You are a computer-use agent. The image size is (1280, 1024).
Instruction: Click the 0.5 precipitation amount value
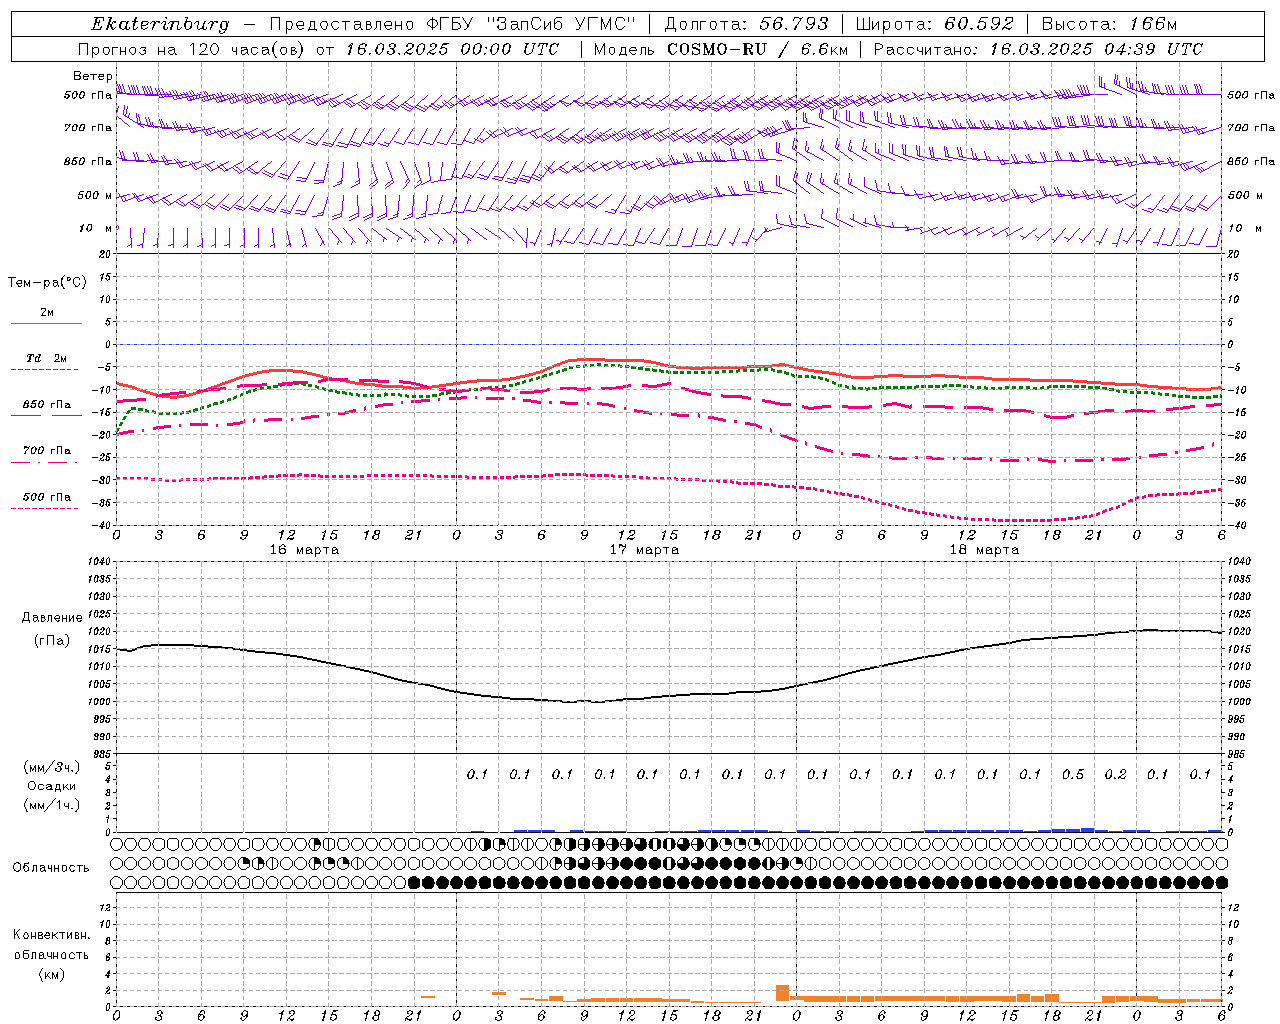1073,774
